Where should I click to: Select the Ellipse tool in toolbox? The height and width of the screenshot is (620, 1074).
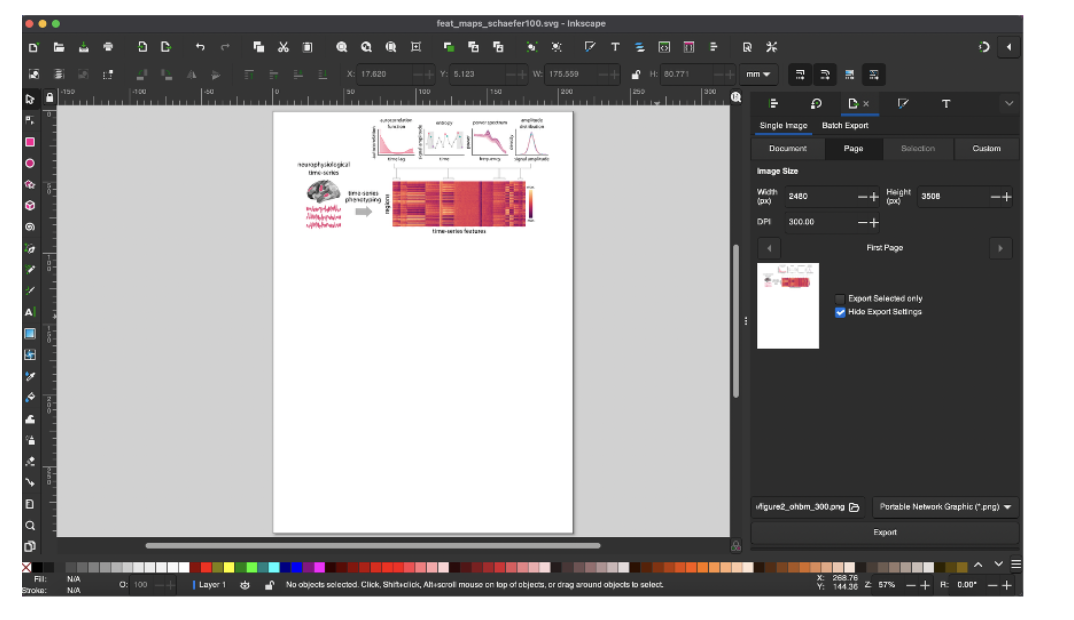tap(30, 163)
